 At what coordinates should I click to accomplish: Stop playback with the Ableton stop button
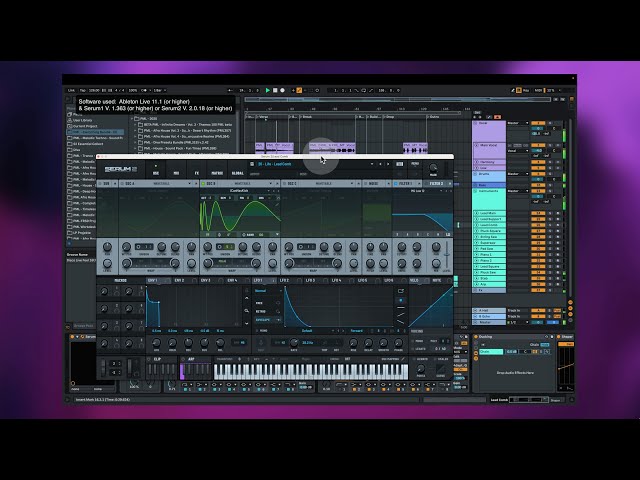[x=275, y=90]
